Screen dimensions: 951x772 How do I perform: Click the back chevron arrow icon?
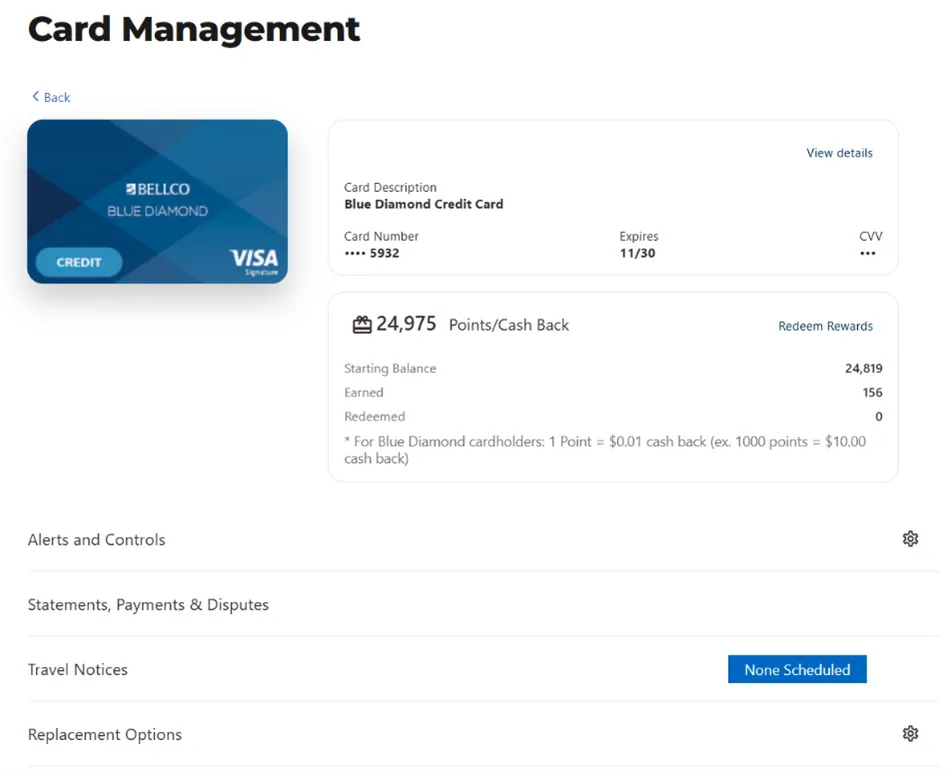point(36,97)
